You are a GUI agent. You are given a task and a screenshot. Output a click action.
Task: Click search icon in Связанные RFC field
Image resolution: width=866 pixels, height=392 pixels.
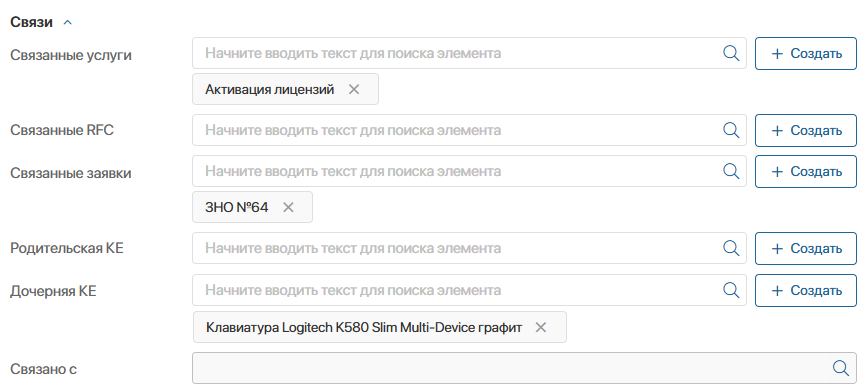pyautogui.click(x=731, y=130)
